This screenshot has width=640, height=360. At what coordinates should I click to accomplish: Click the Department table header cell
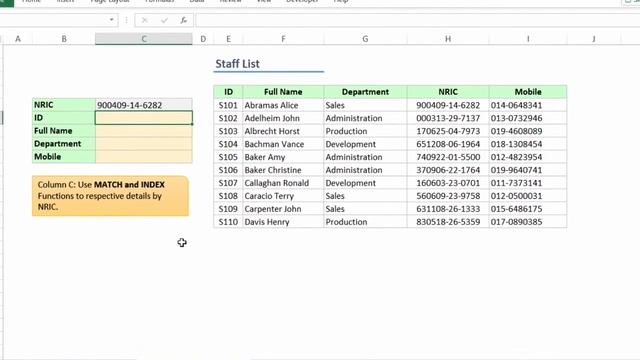[x=365, y=92]
